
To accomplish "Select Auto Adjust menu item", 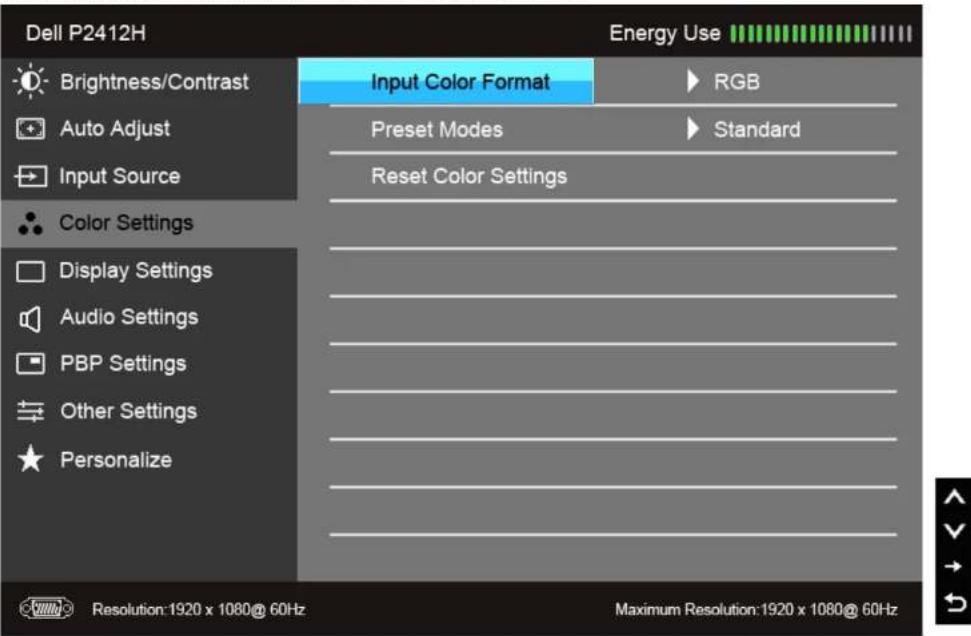I will tap(149, 129).
